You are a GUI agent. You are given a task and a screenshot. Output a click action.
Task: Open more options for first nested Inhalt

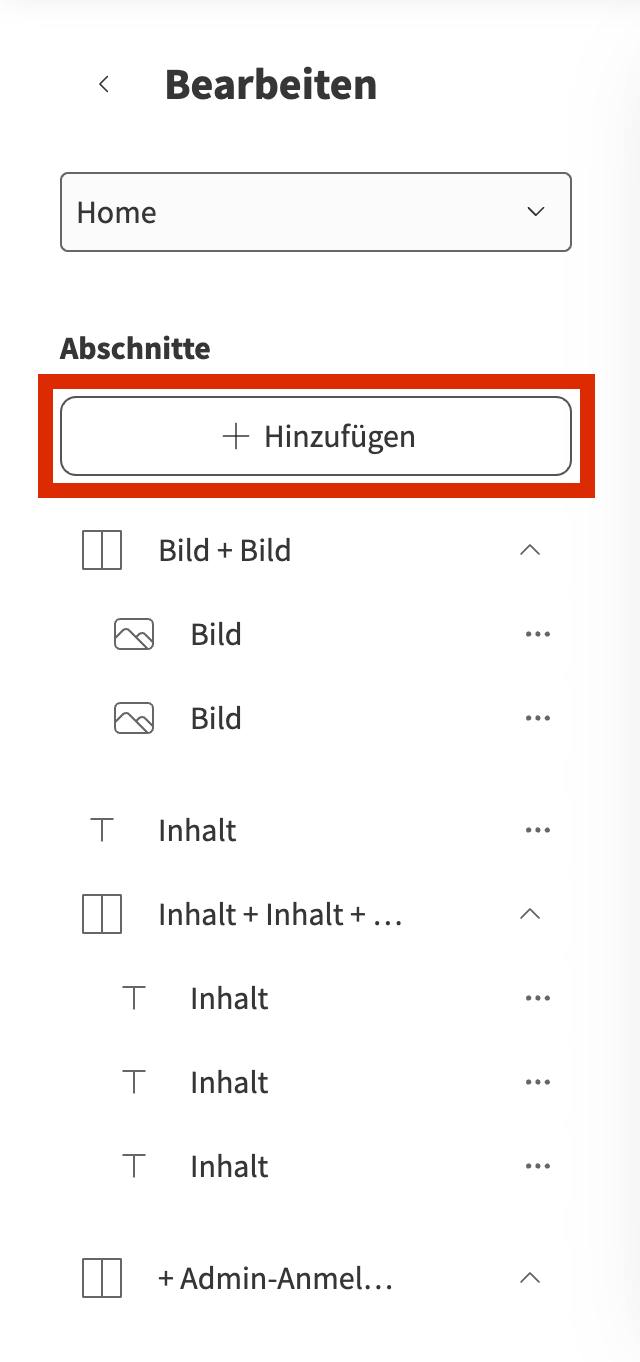(x=538, y=998)
